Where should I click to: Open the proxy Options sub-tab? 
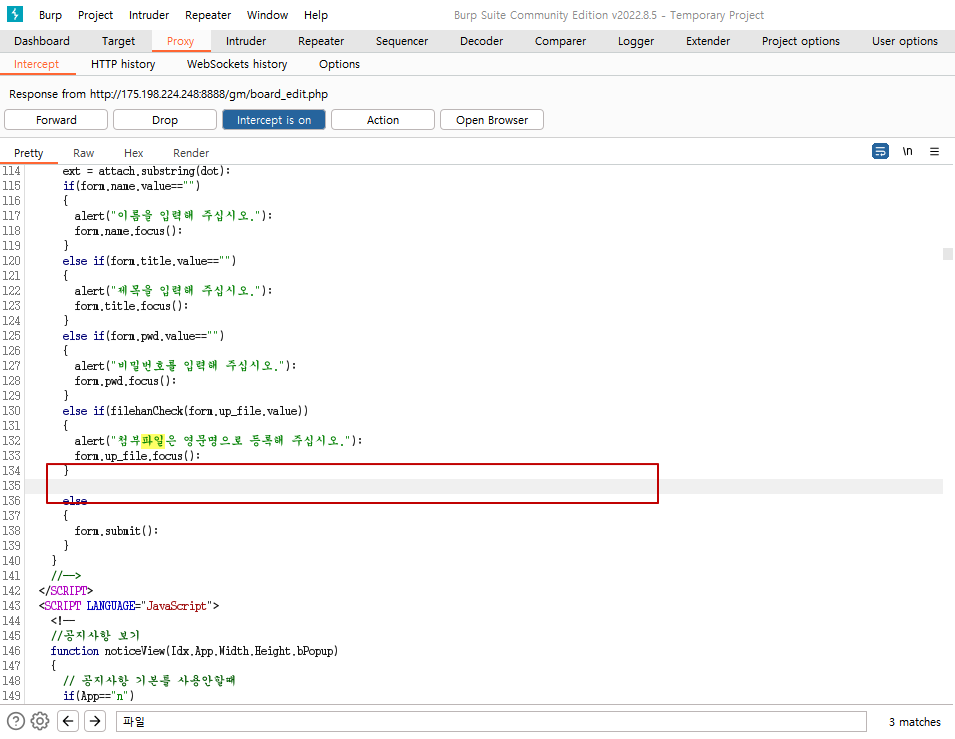(339, 64)
